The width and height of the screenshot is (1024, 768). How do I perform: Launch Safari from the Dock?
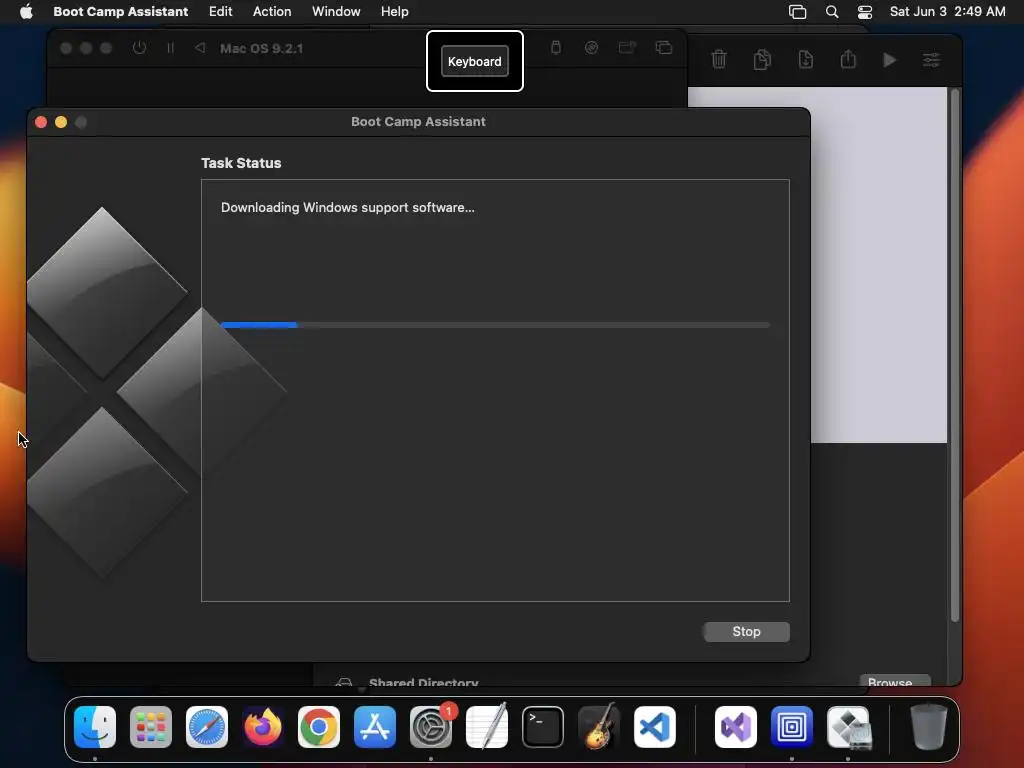[207, 727]
